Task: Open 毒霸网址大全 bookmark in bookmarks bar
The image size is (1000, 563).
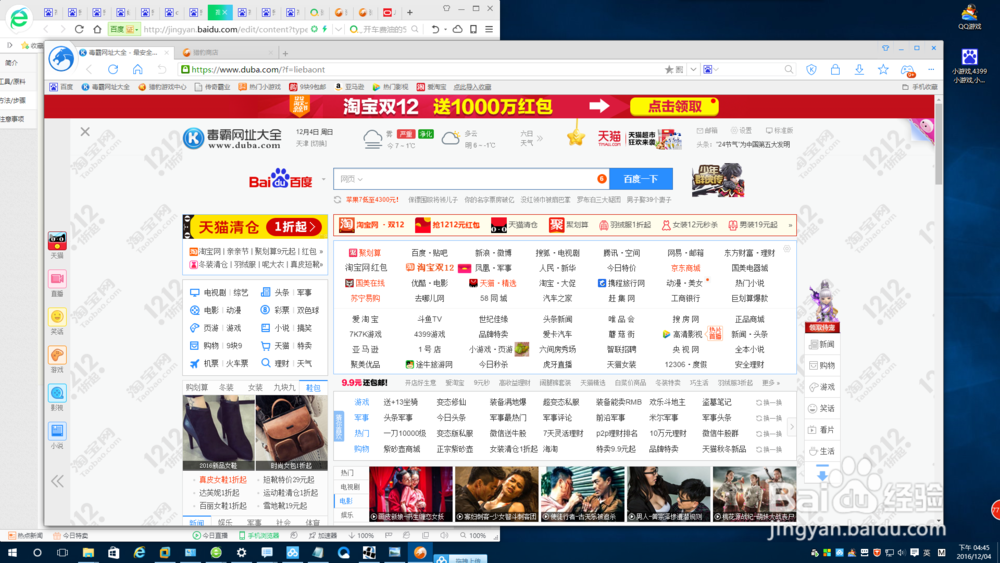Action: tap(106, 87)
